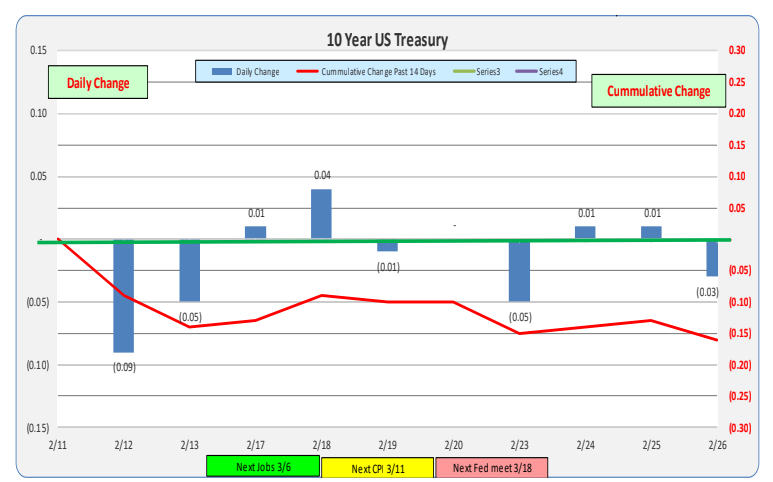
Task: Click the 0.30 label on red right axis
Action: click(737, 50)
